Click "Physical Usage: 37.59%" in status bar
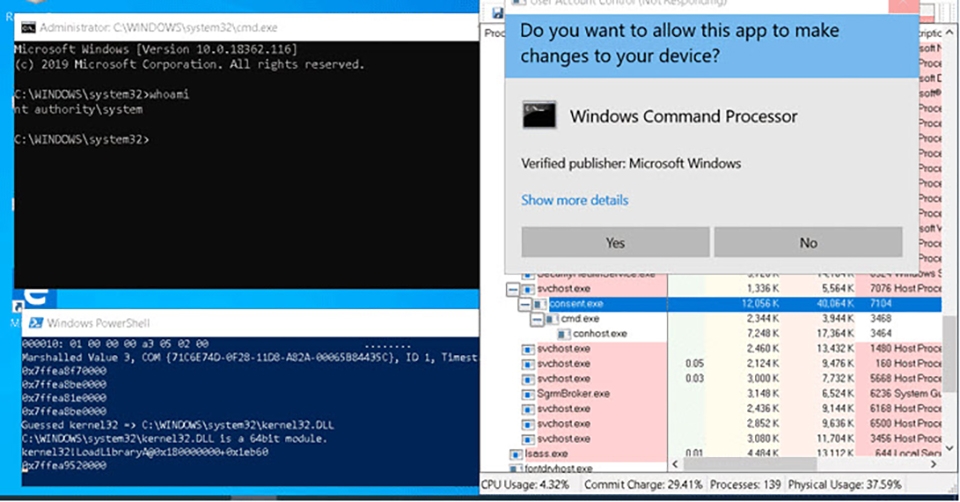This screenshot has width=960, height=502. click(x=844, y=484)
